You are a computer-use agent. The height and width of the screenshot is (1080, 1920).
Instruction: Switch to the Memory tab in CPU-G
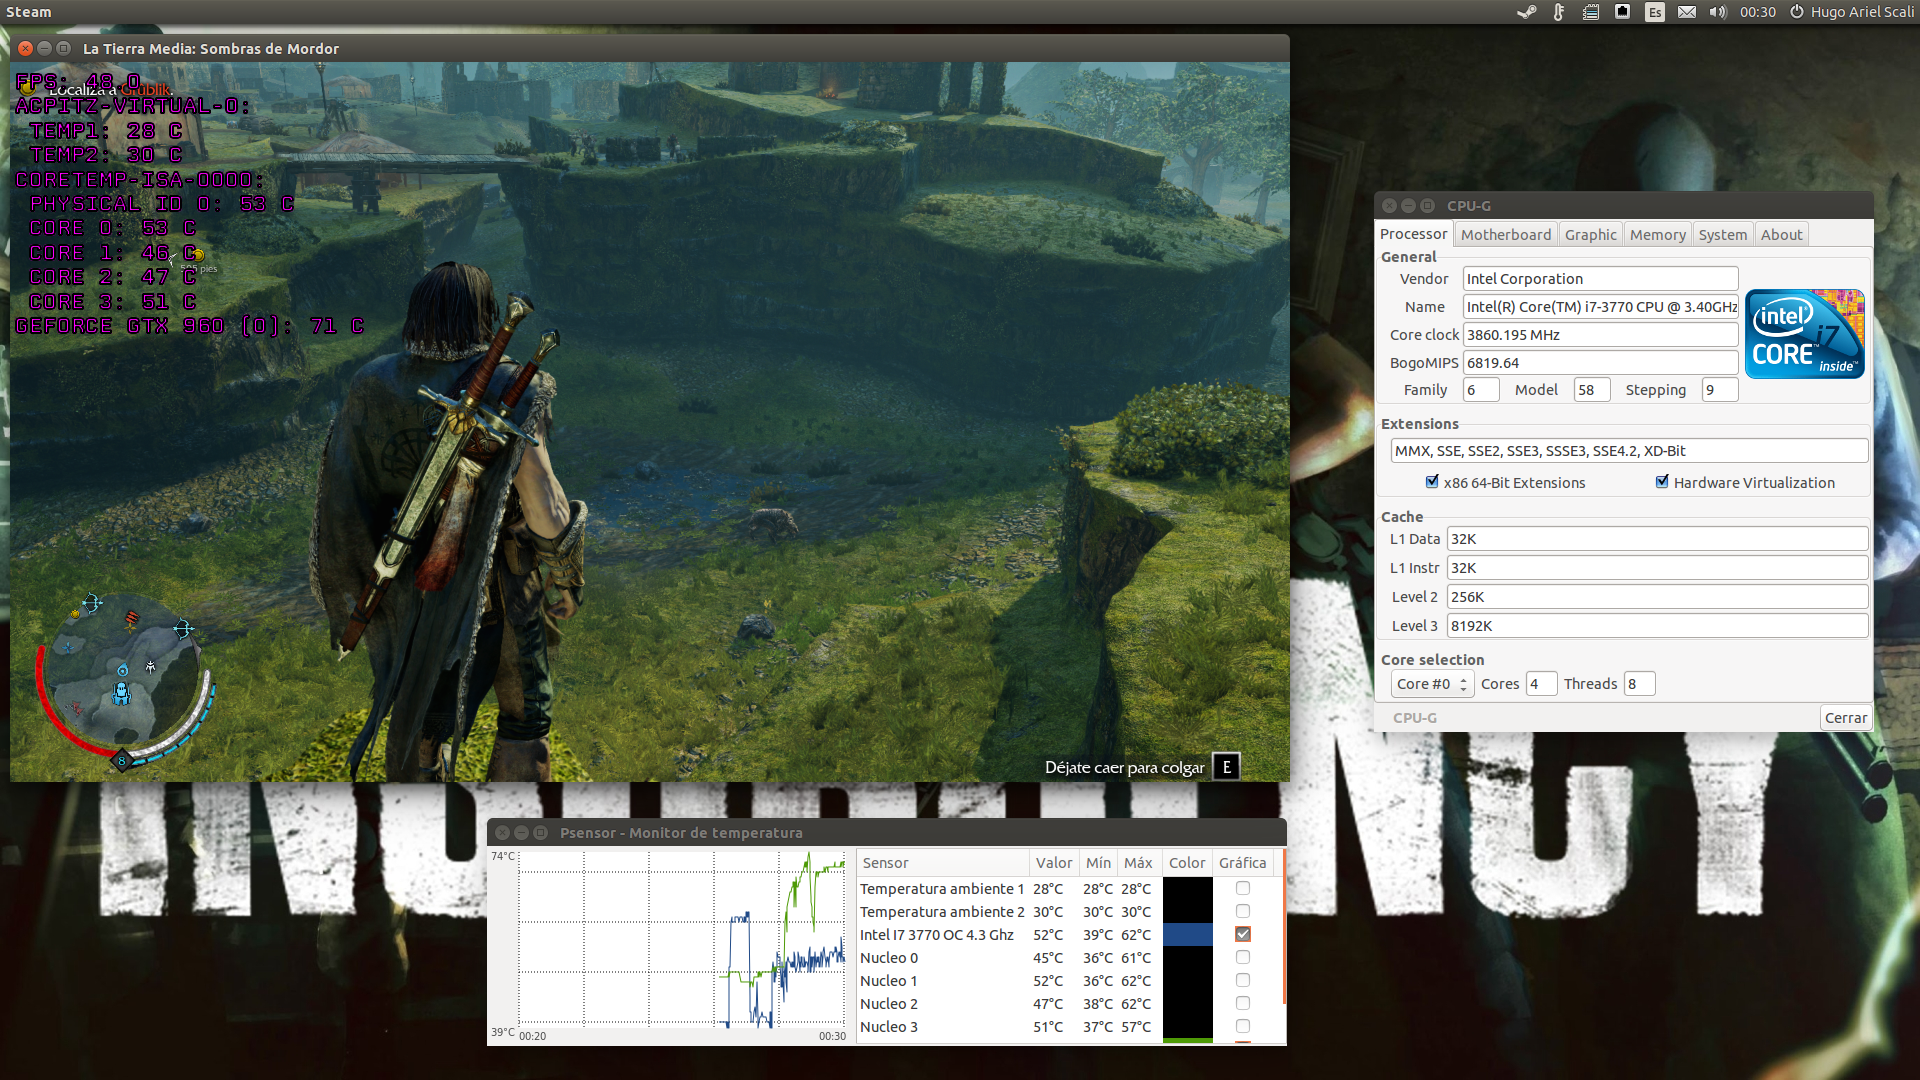(x=1657, y=235)
